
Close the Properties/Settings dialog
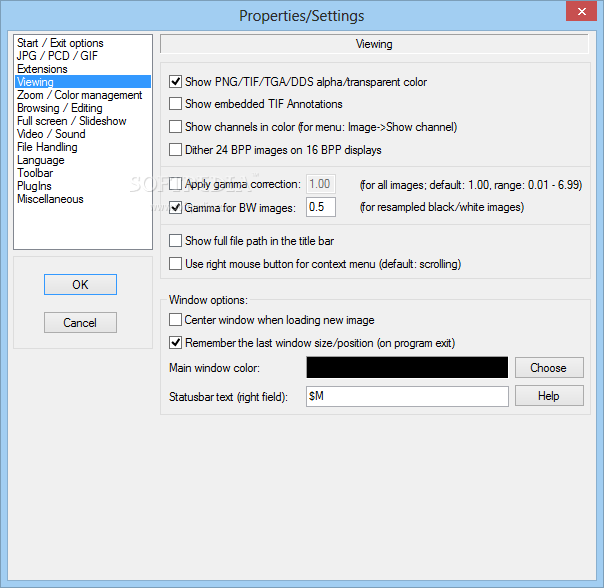pos(581,12)
